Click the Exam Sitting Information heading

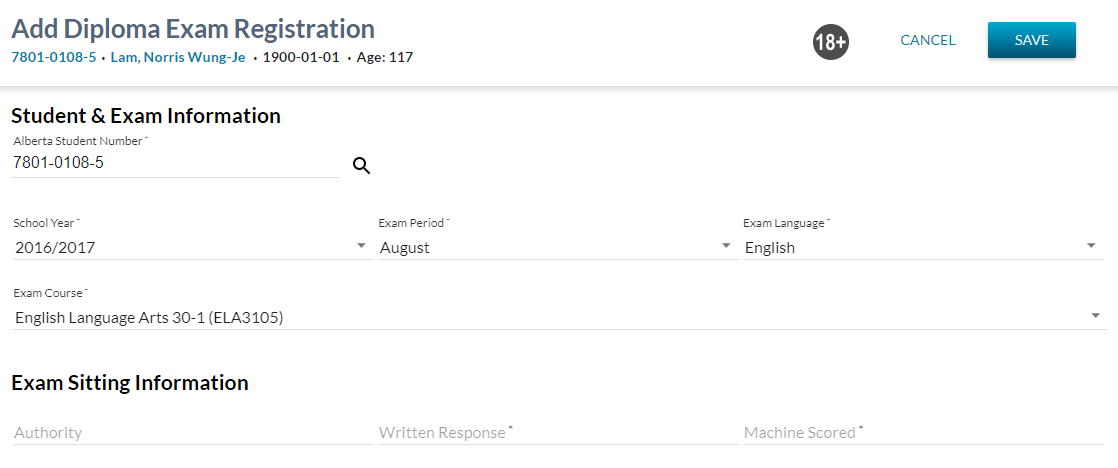(130, 383)
